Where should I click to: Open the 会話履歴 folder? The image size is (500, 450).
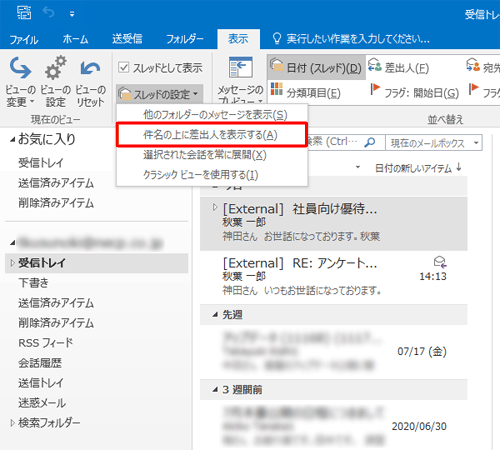[x=40, y=363]
